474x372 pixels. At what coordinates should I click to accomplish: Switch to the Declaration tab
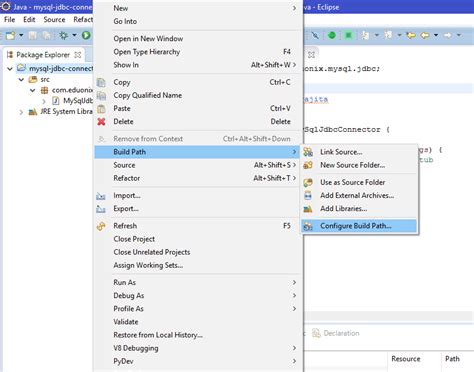[336, 333]
